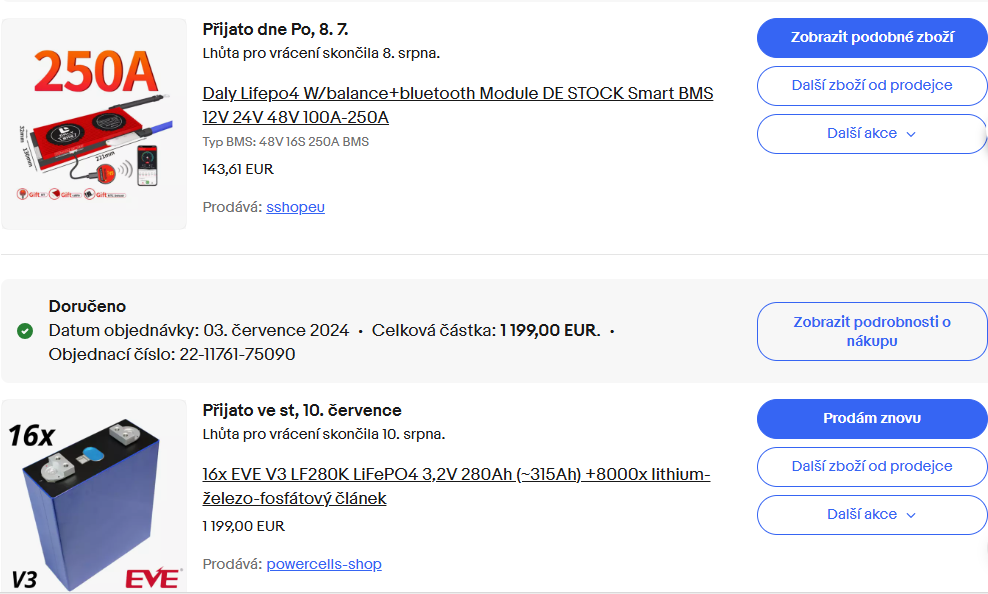Expand "Další akce" for the EVE cells
The image size is (988, 594).
coord(871,515)
